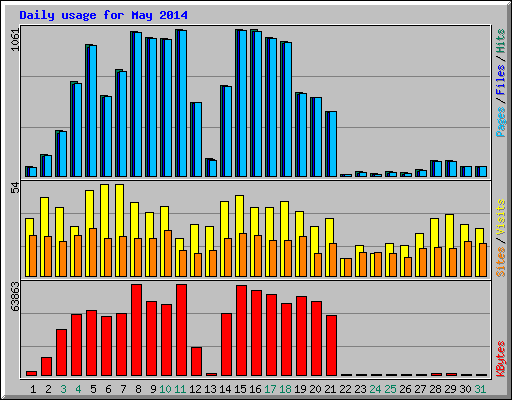Click the yellow visits bar for day 7

click(119, 230)
